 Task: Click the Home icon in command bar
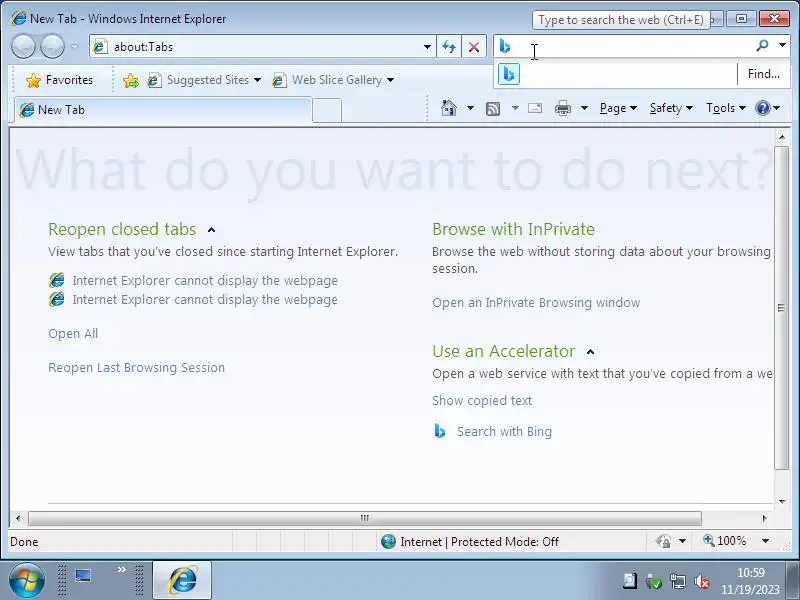point(448,108)
